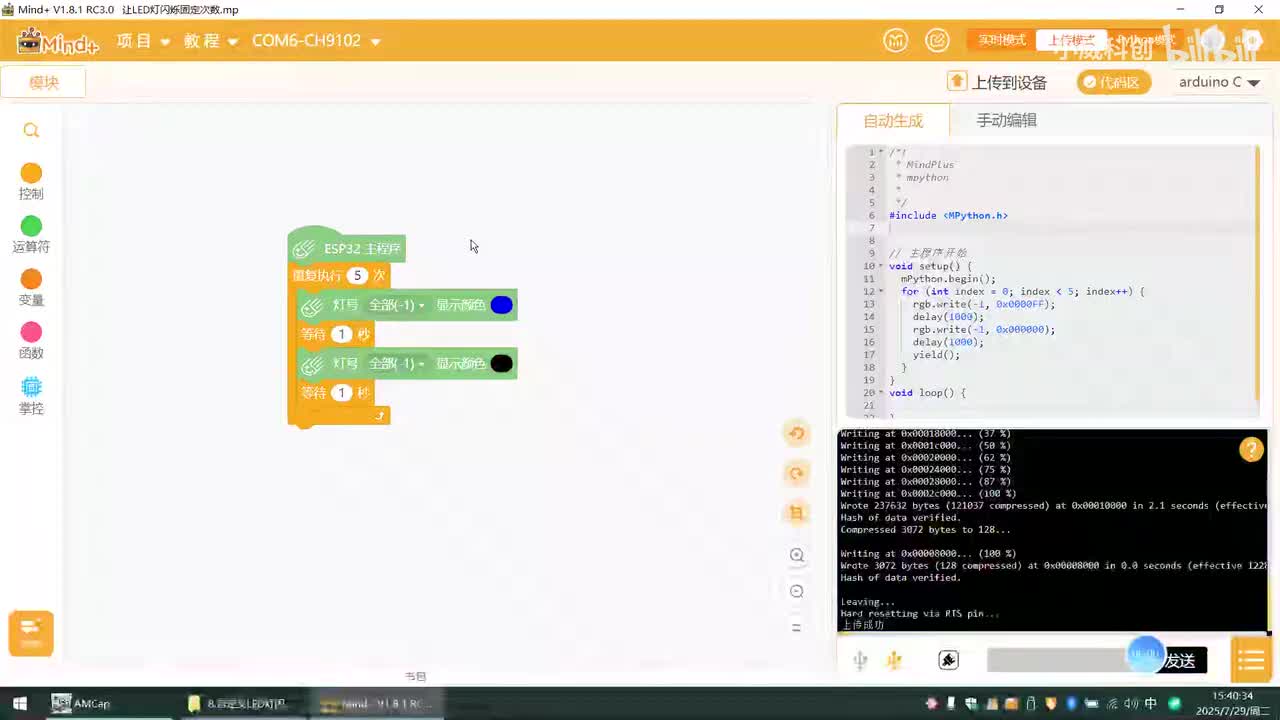Open the extensions button at sidebar bottom

(31, 633)
